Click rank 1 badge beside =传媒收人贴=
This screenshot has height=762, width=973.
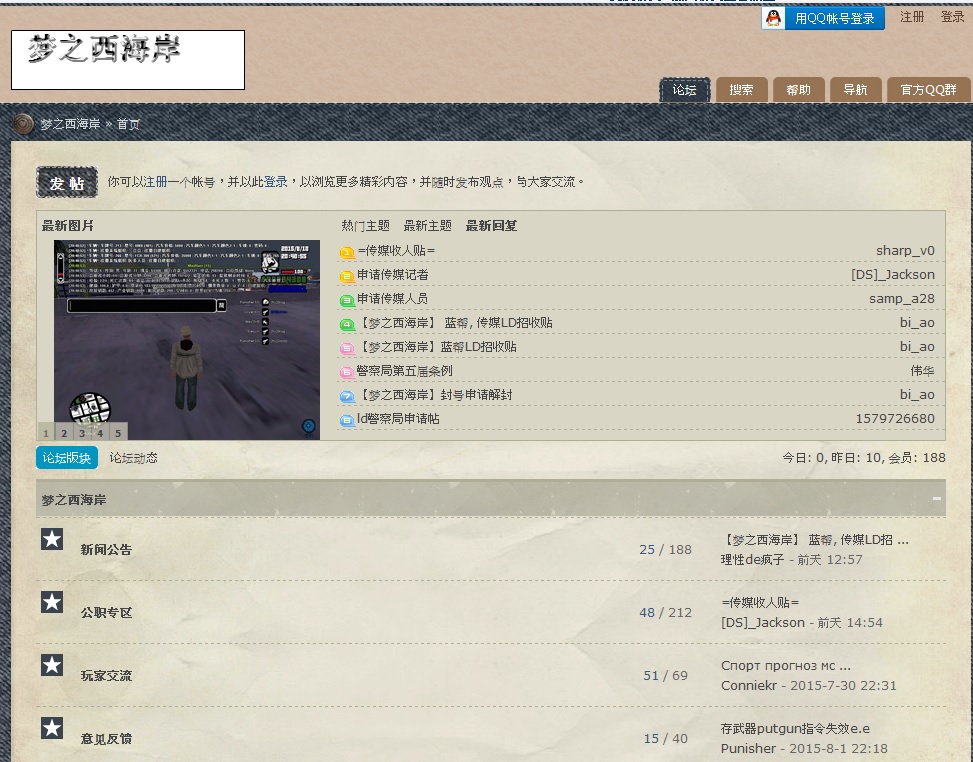coord(347,252)
